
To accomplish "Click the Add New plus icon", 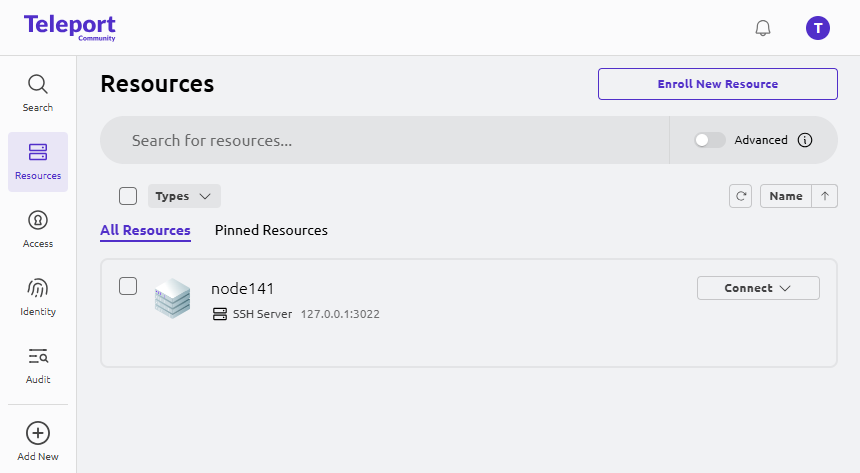I will click(38, 433).
